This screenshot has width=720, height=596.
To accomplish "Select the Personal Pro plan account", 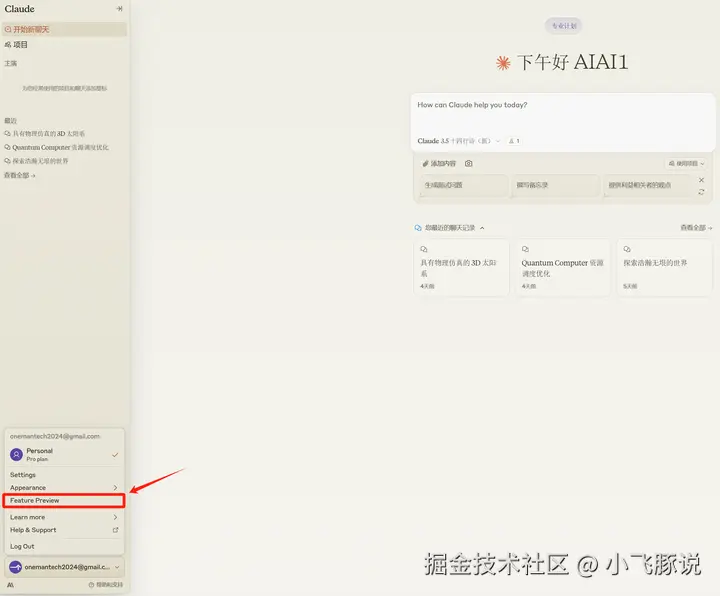I will pyautogui.click(x=64, y=455).
